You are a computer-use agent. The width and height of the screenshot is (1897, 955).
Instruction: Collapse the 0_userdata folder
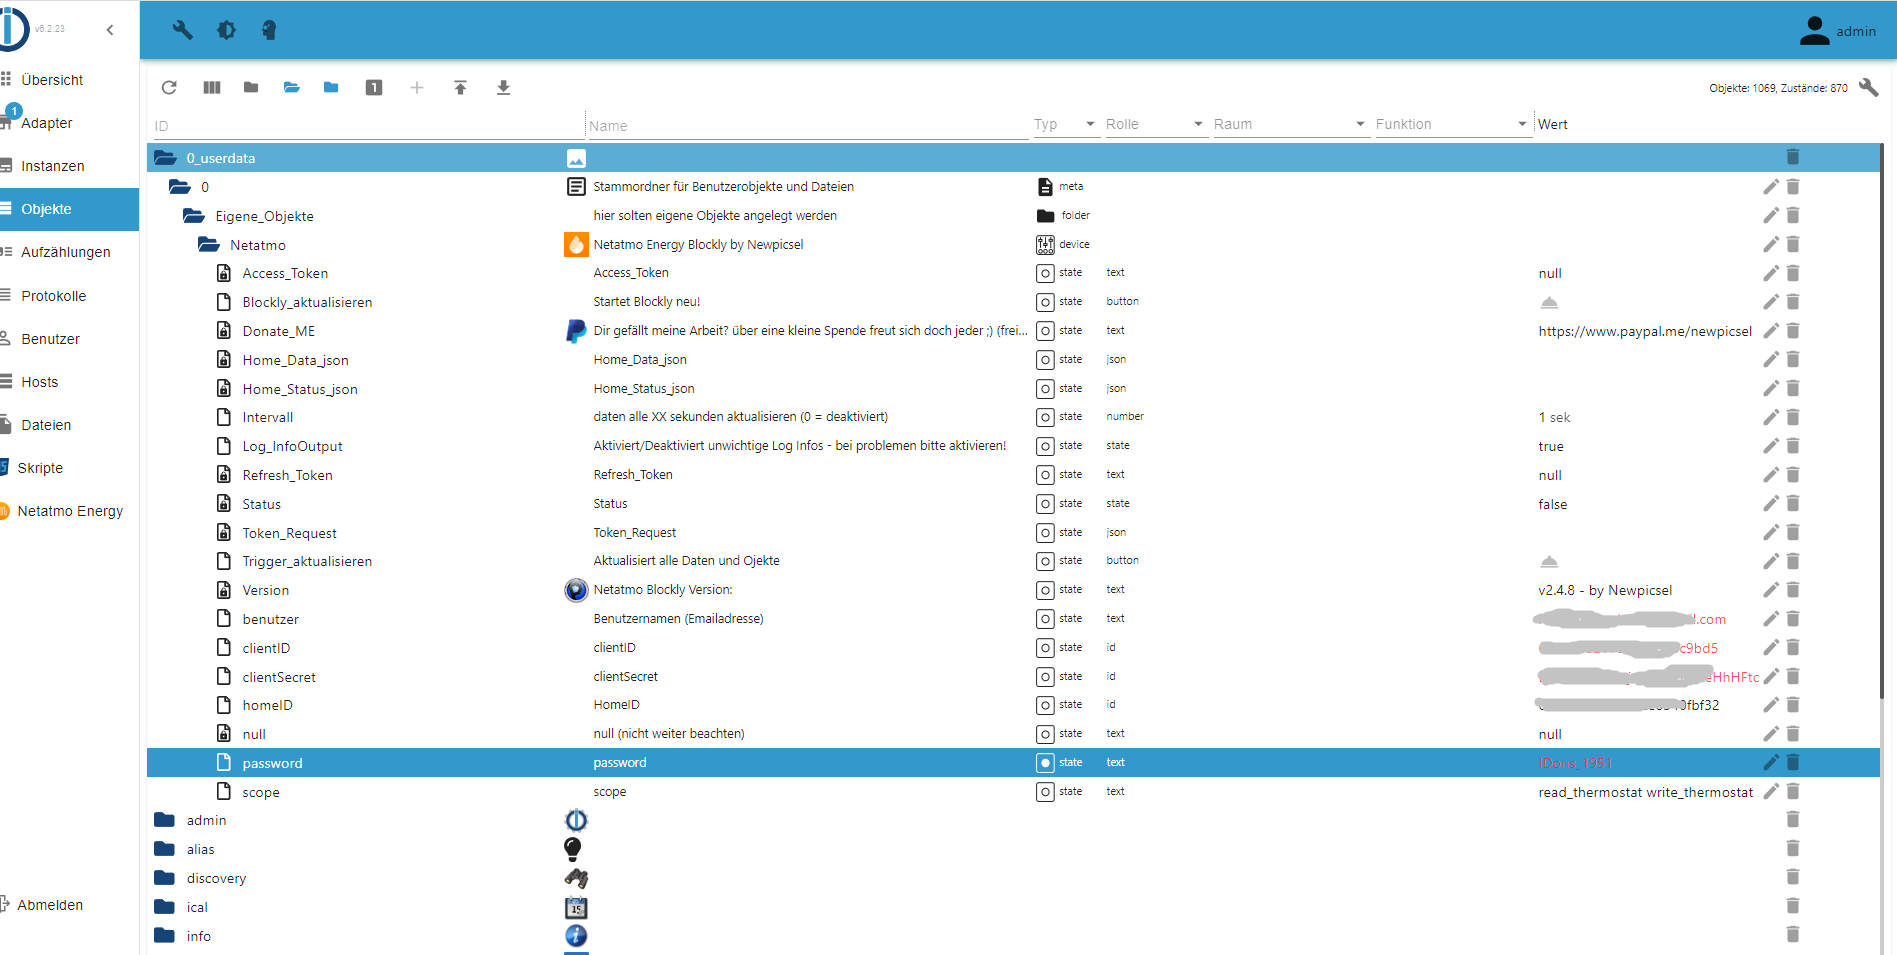click(x=165, y=158)
